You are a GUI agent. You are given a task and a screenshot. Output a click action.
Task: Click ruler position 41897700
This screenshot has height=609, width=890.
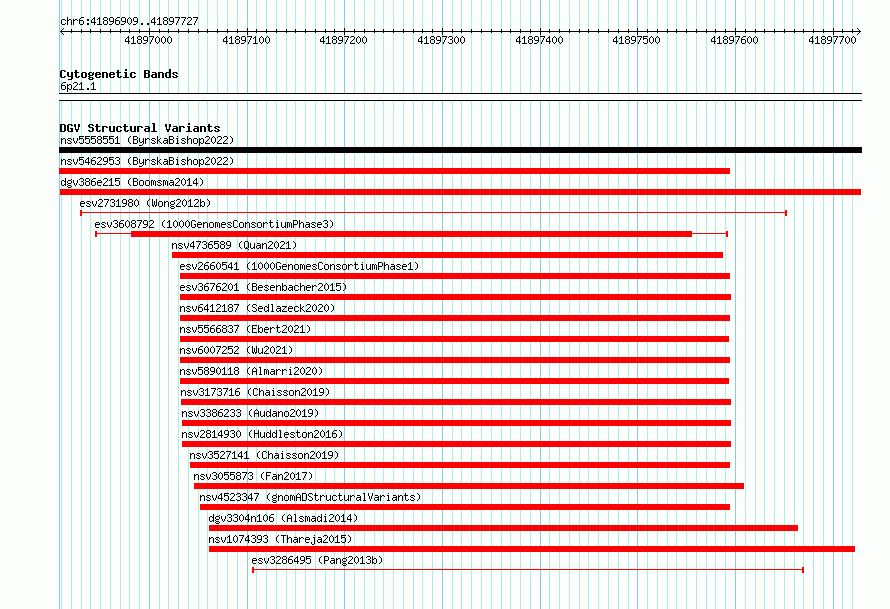(832, 40)
